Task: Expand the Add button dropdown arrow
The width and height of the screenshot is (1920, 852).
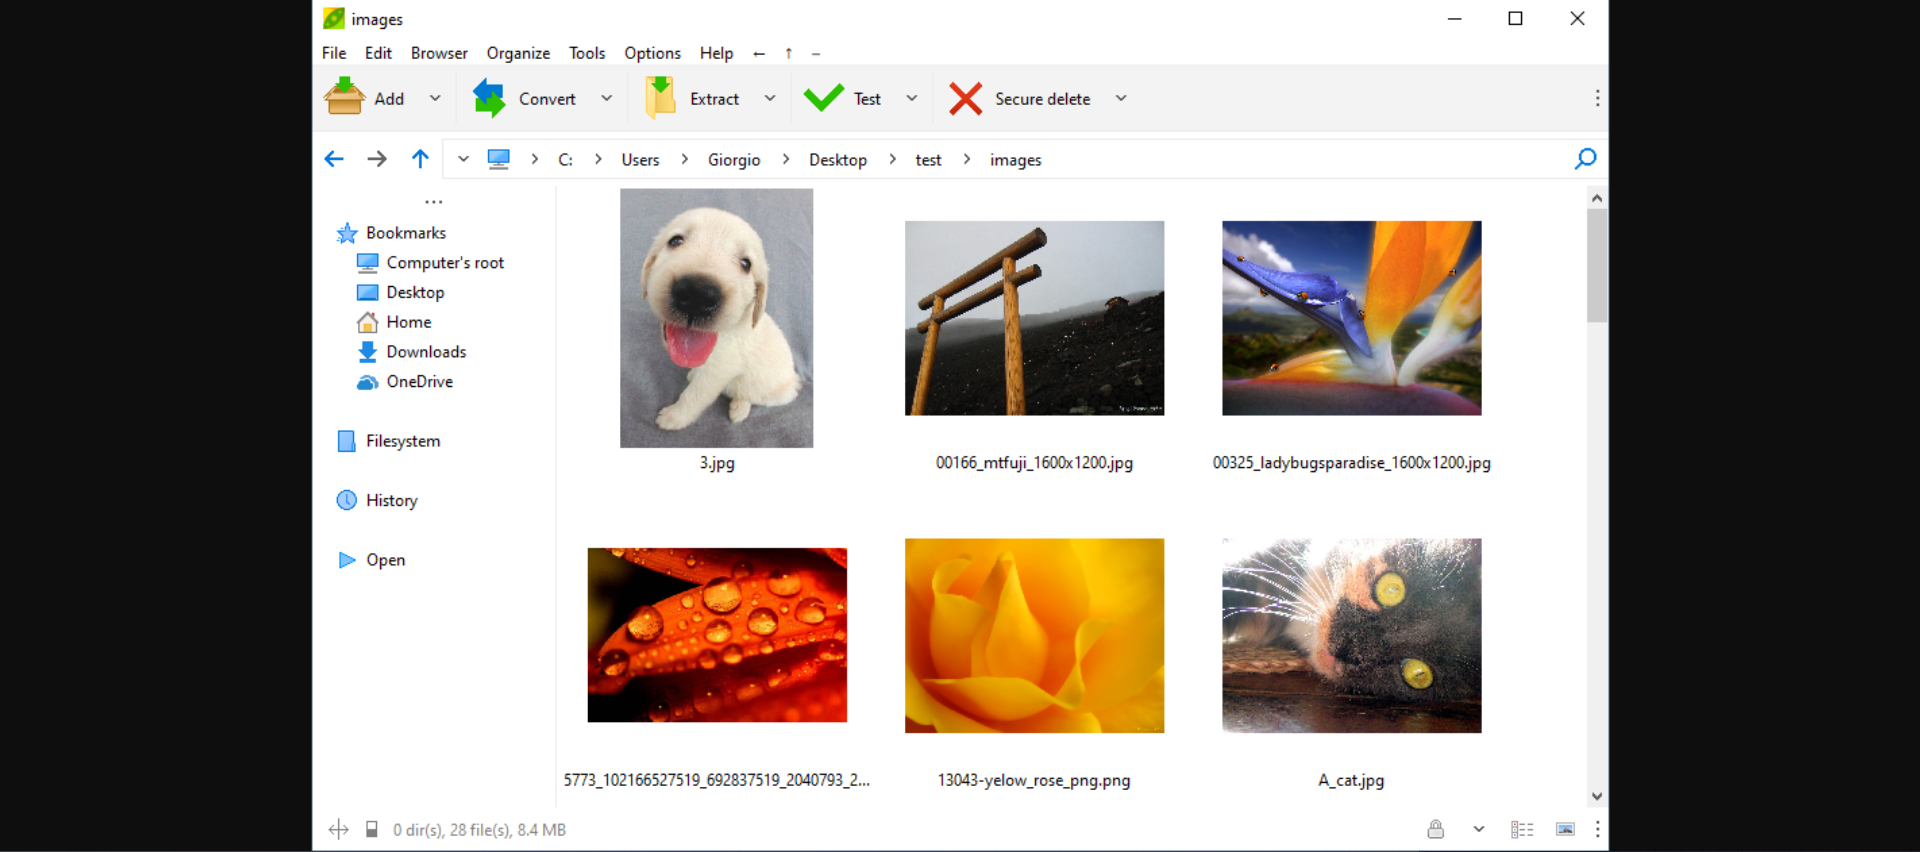Action: (435, 98)
